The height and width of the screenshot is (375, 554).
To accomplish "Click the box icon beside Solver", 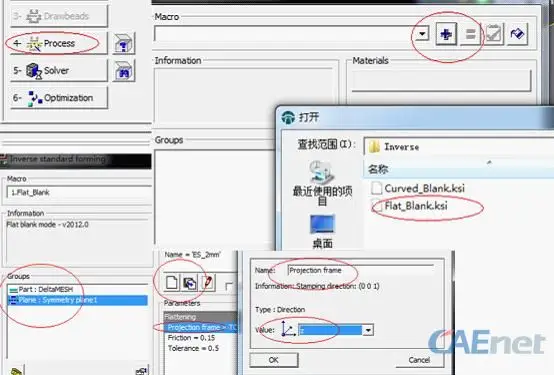I will tap(123, 71).
